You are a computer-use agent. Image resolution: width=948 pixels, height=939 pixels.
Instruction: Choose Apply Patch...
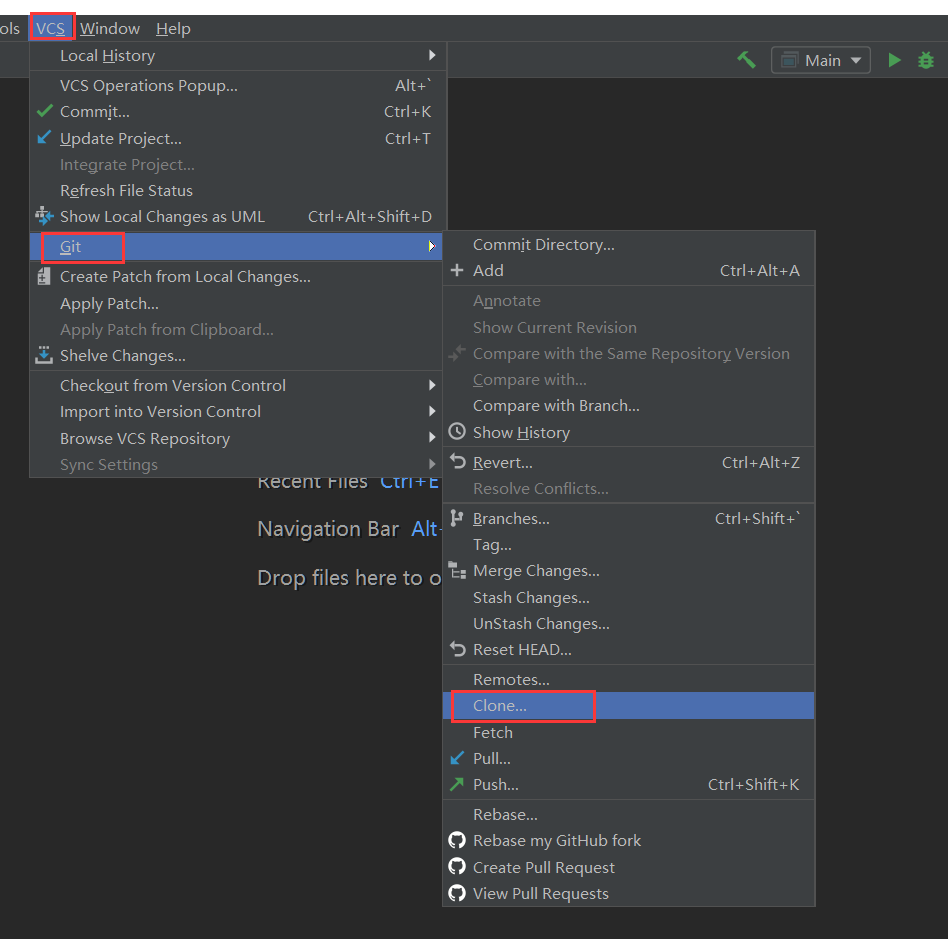pos(238,304)
